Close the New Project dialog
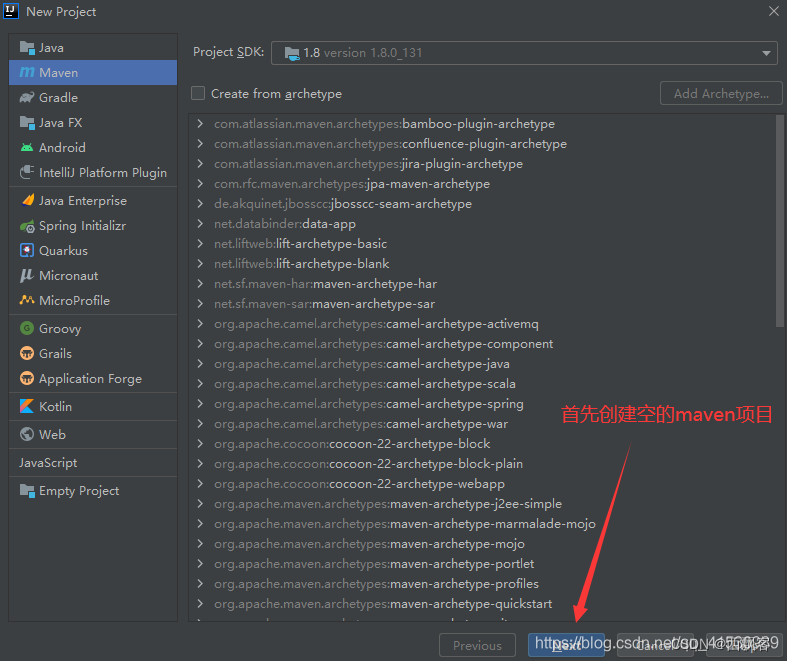The image size is (787, 661). click(x=773, y=11)
